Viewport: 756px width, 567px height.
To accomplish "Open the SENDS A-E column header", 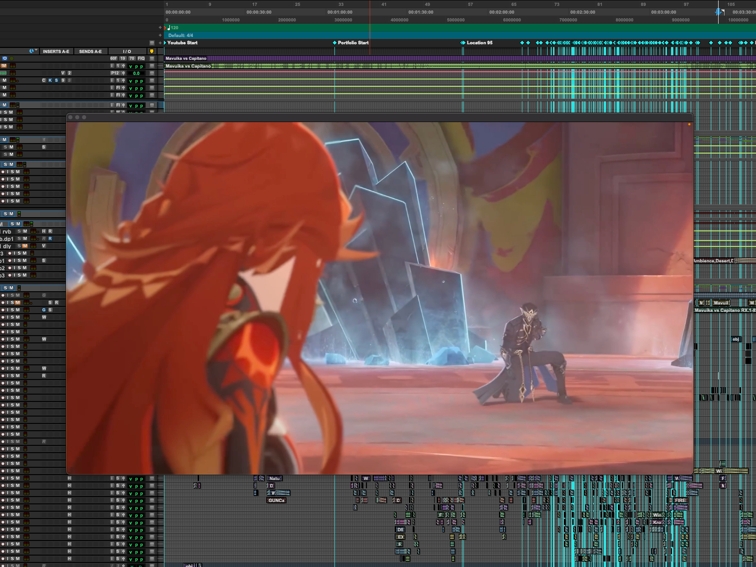I will click(91, 51).
